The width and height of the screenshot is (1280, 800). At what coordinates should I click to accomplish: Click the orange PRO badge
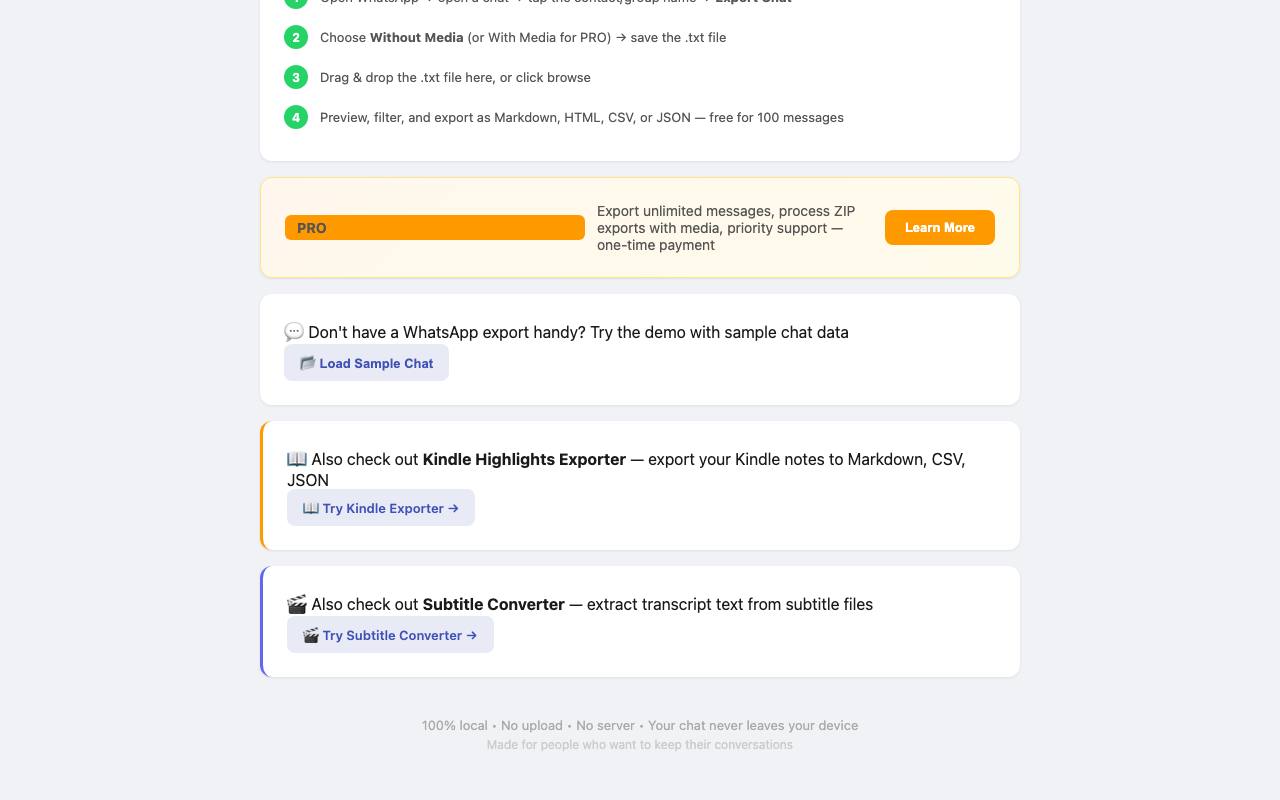435,228
